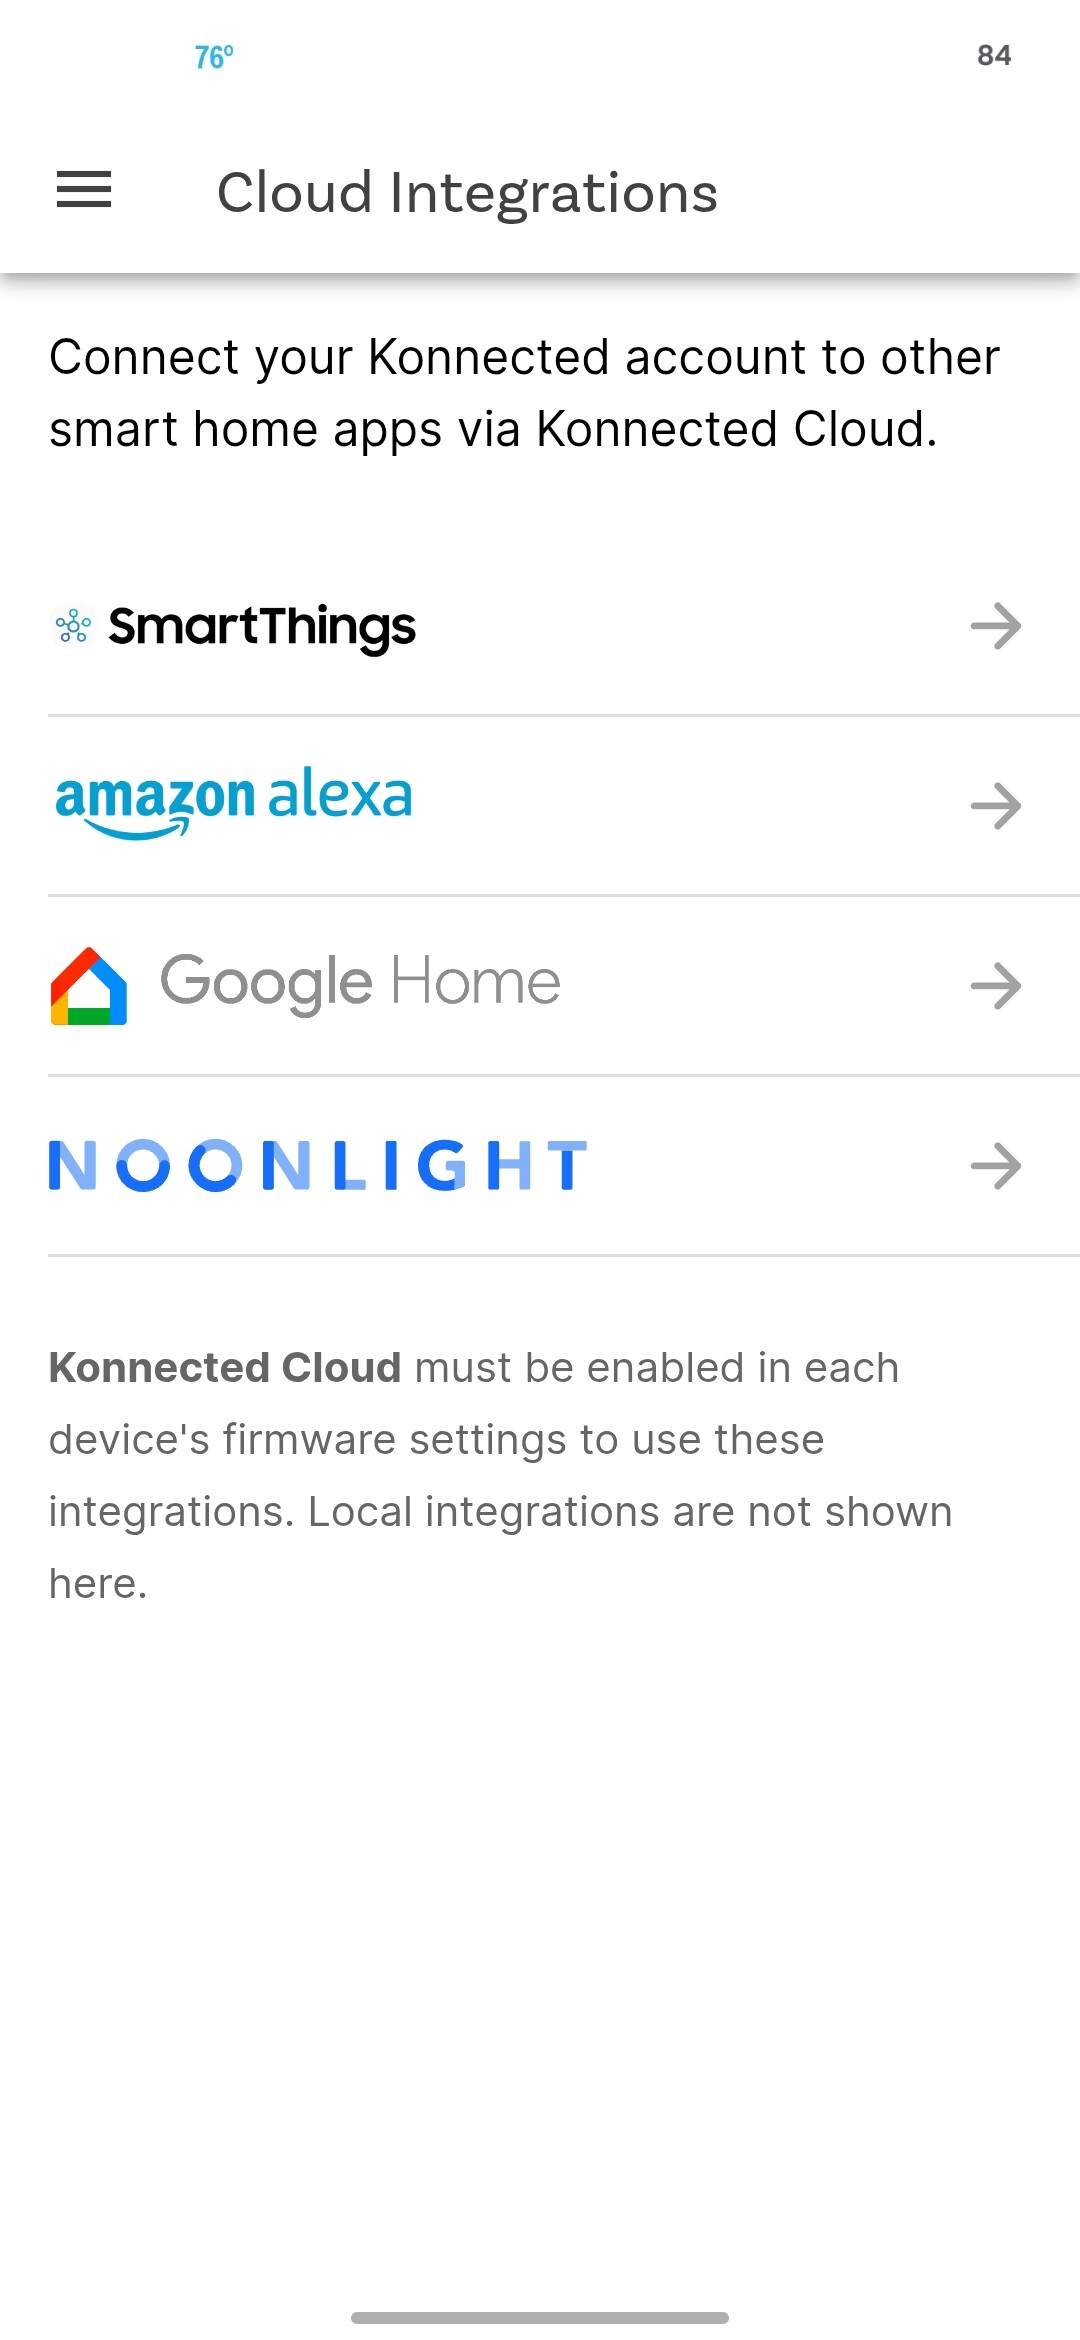The height and width of the screenshot is (2340, 1080).
Task: Open Google Home via its arrow
Action: (996, 986)
